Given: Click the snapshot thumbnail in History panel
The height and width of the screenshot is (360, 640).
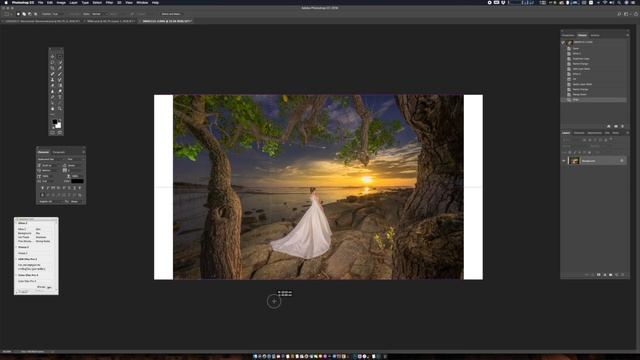Looking at the screenshot, I should click(570, 42).
